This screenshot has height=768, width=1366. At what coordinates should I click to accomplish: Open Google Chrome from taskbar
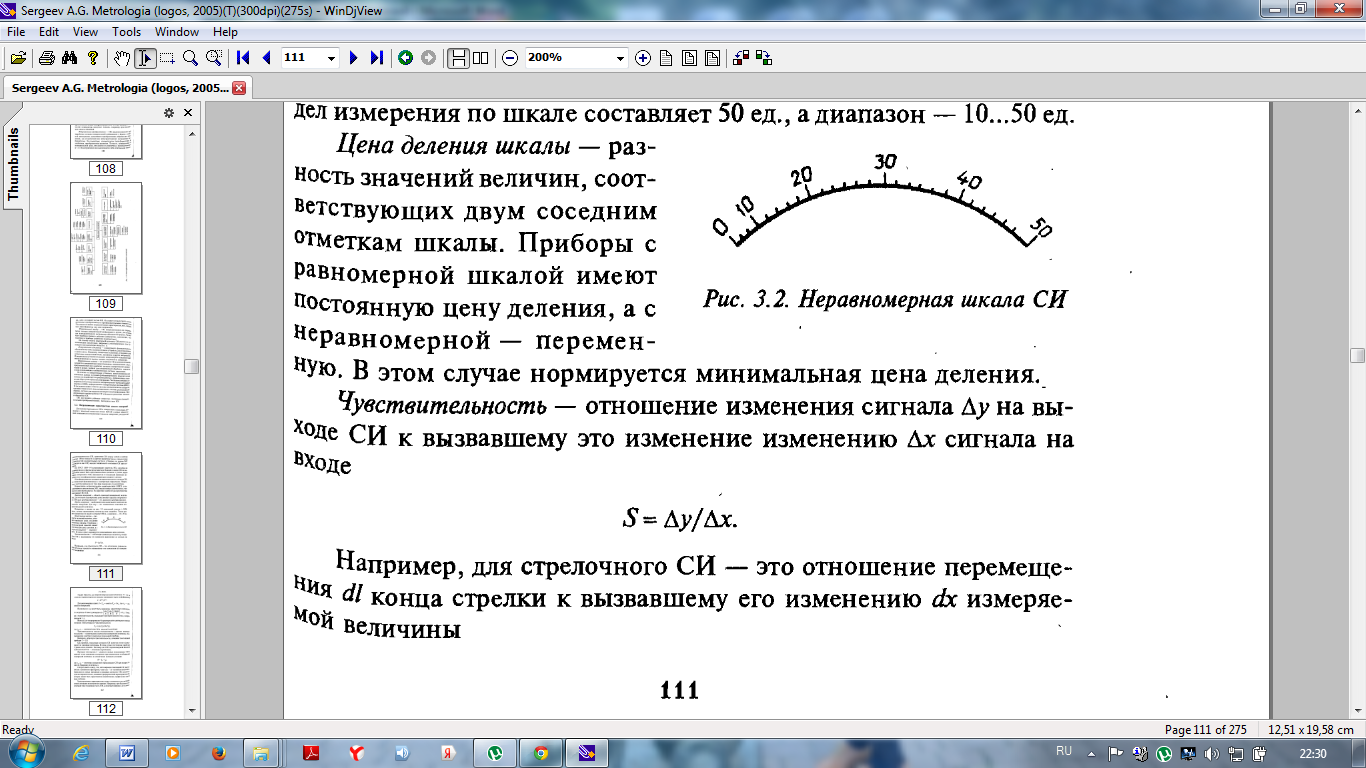tap(541, 753)
